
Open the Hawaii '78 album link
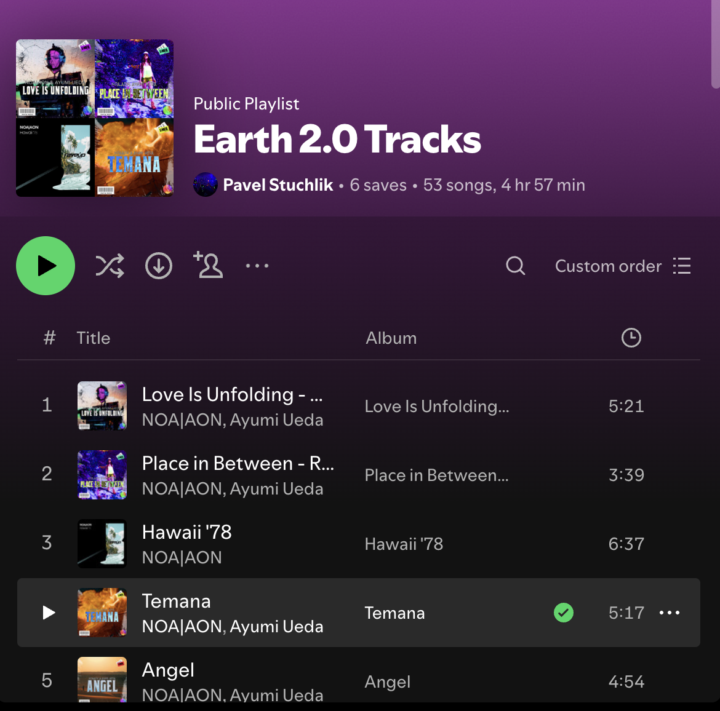(403, 544)
